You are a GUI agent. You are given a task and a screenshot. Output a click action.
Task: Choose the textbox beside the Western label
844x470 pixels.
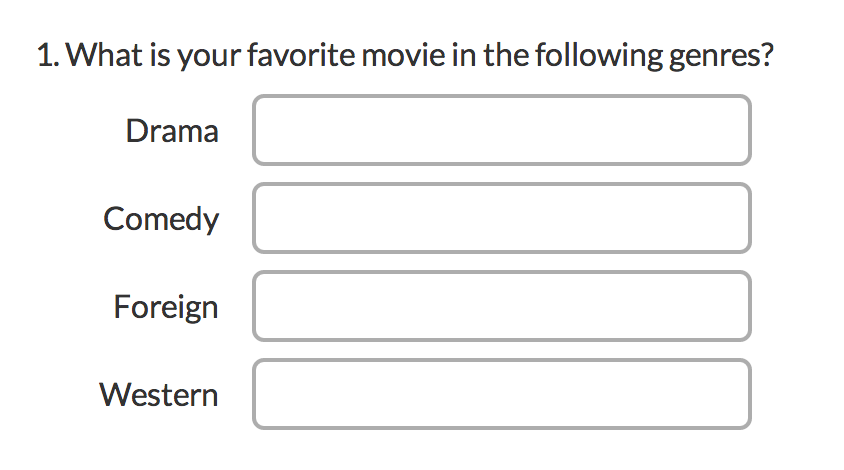502,394
